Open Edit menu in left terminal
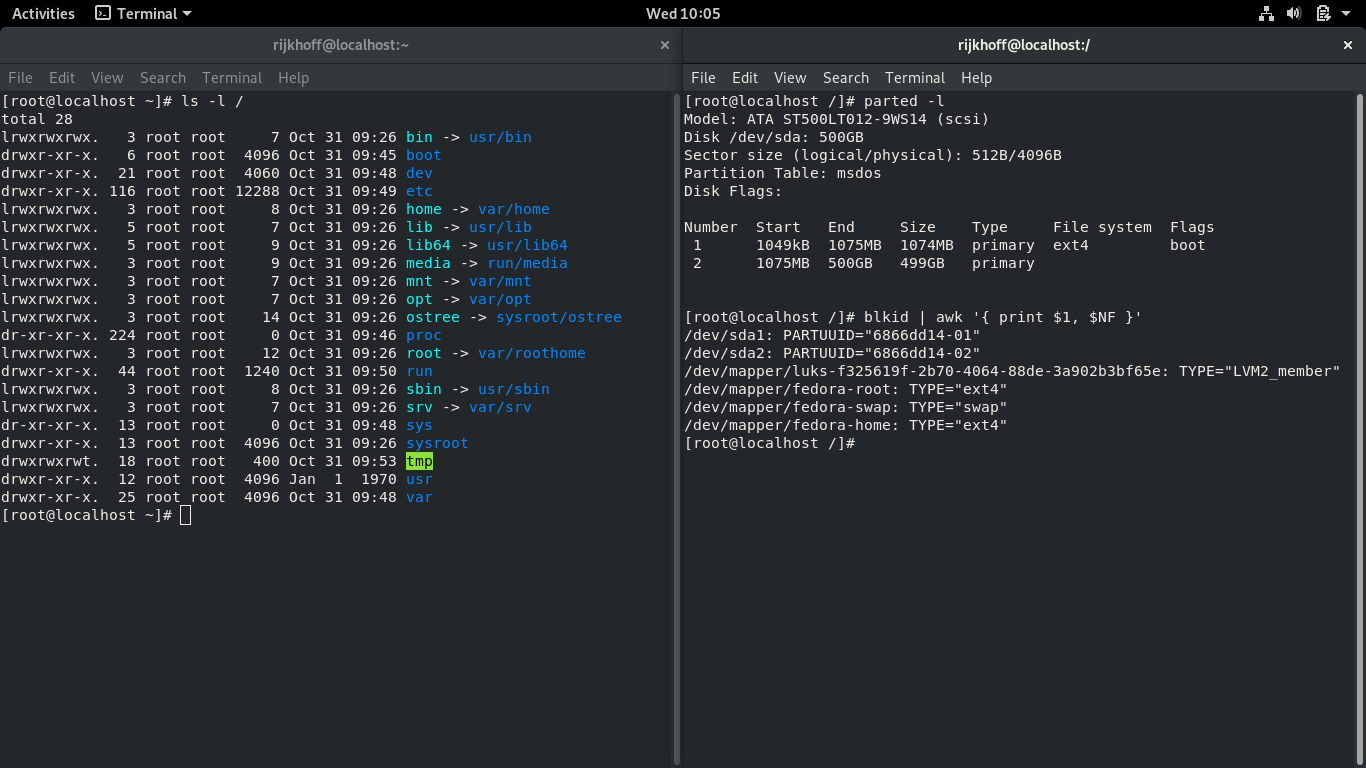This screenshot has width=1366, height=768. 62,77
